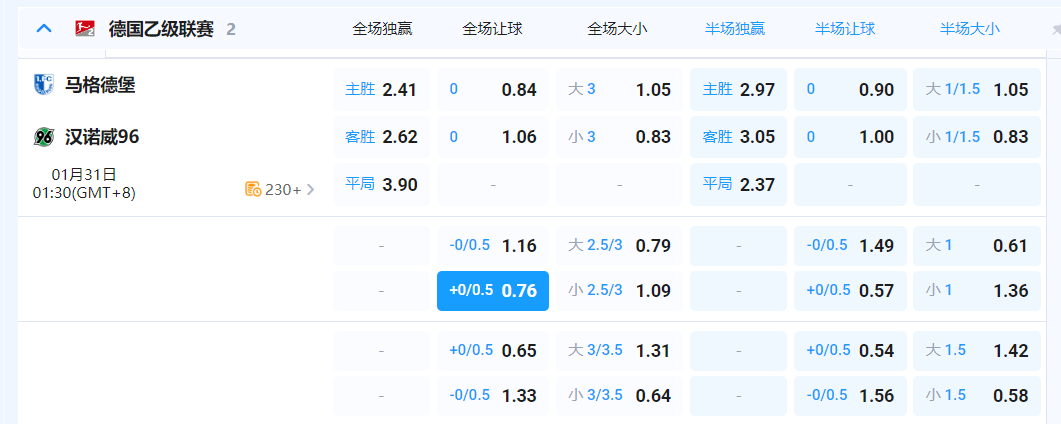1061x424 pixels.
Task: Select 大 3 at odds 1.05
Action: (x=619, y=89)
